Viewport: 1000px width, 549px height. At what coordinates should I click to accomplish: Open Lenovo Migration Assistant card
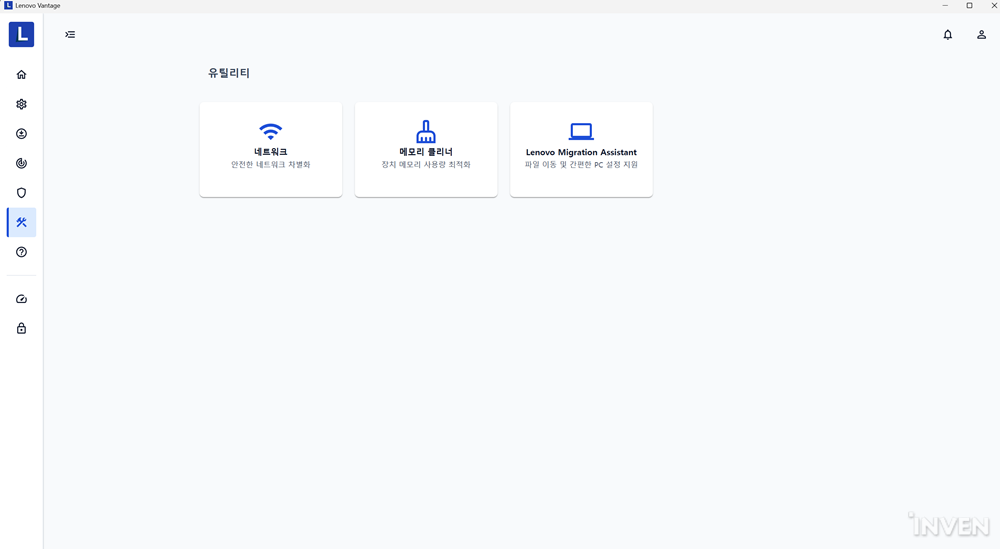coord(581,150)
